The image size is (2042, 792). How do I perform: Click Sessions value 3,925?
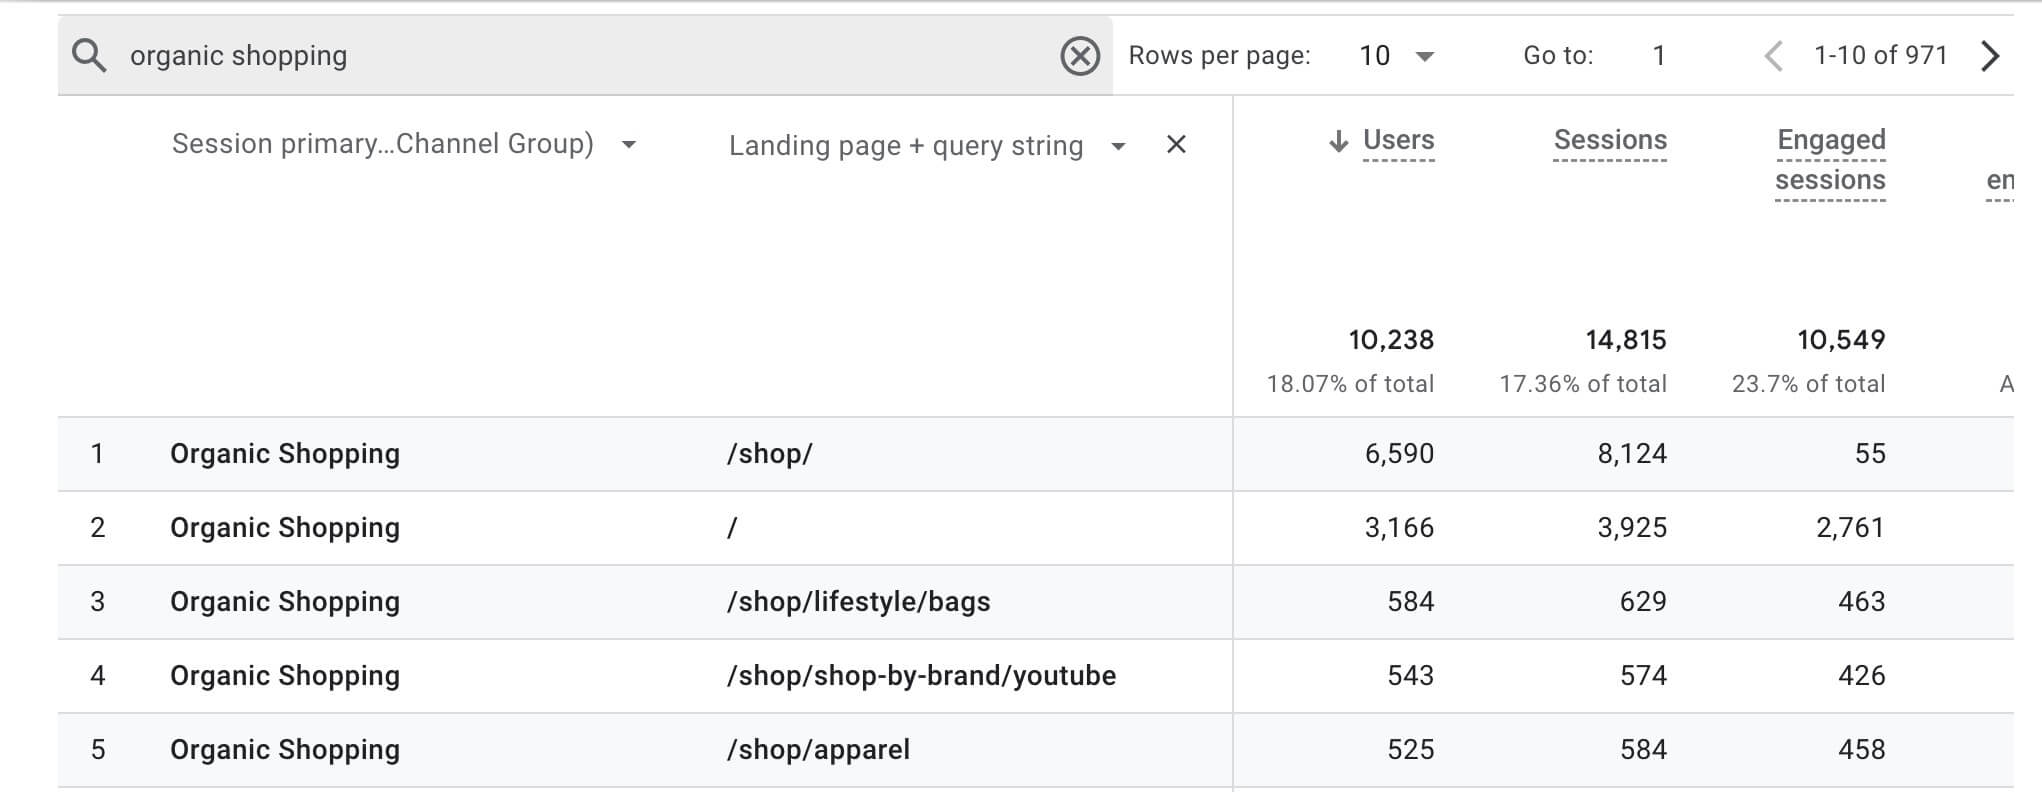1632,528
